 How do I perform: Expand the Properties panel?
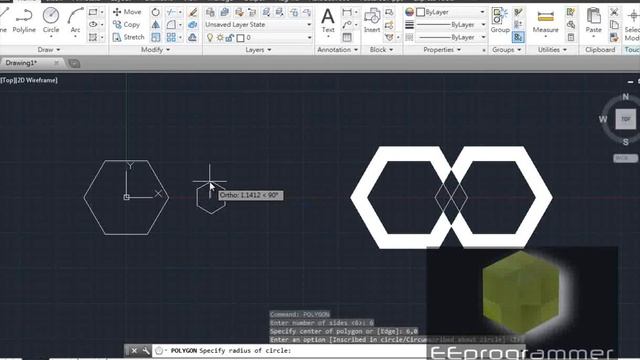[442, 50]
